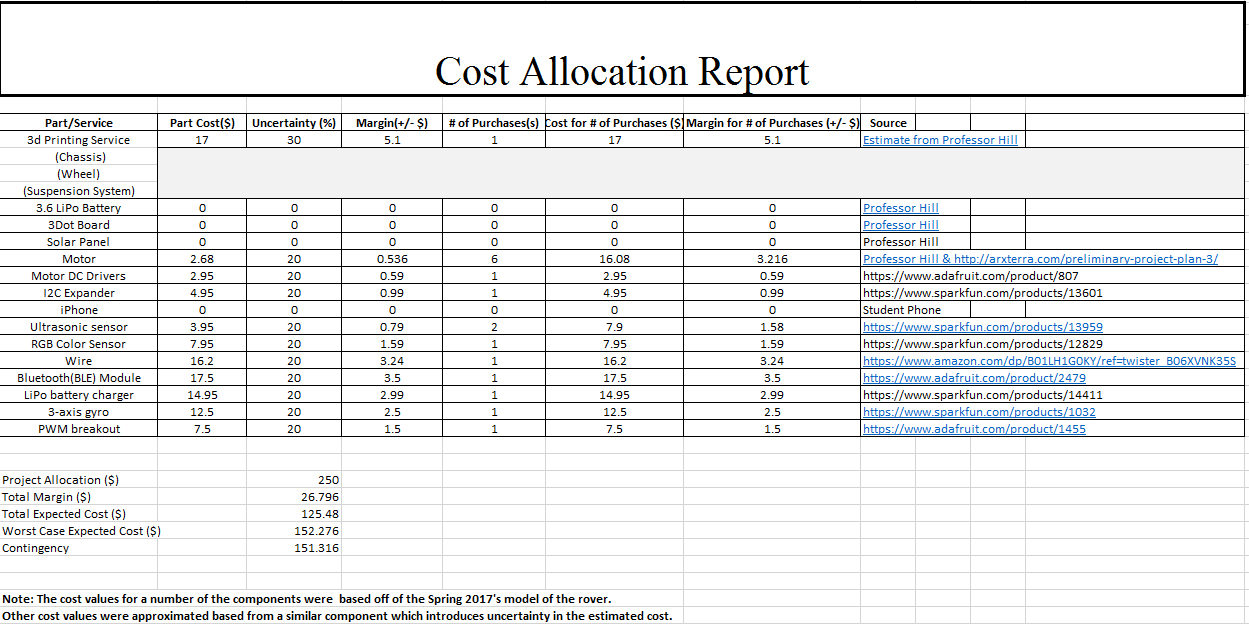Select the 3d Printing Service uncertainty value 30

click(x=294, y=140)
